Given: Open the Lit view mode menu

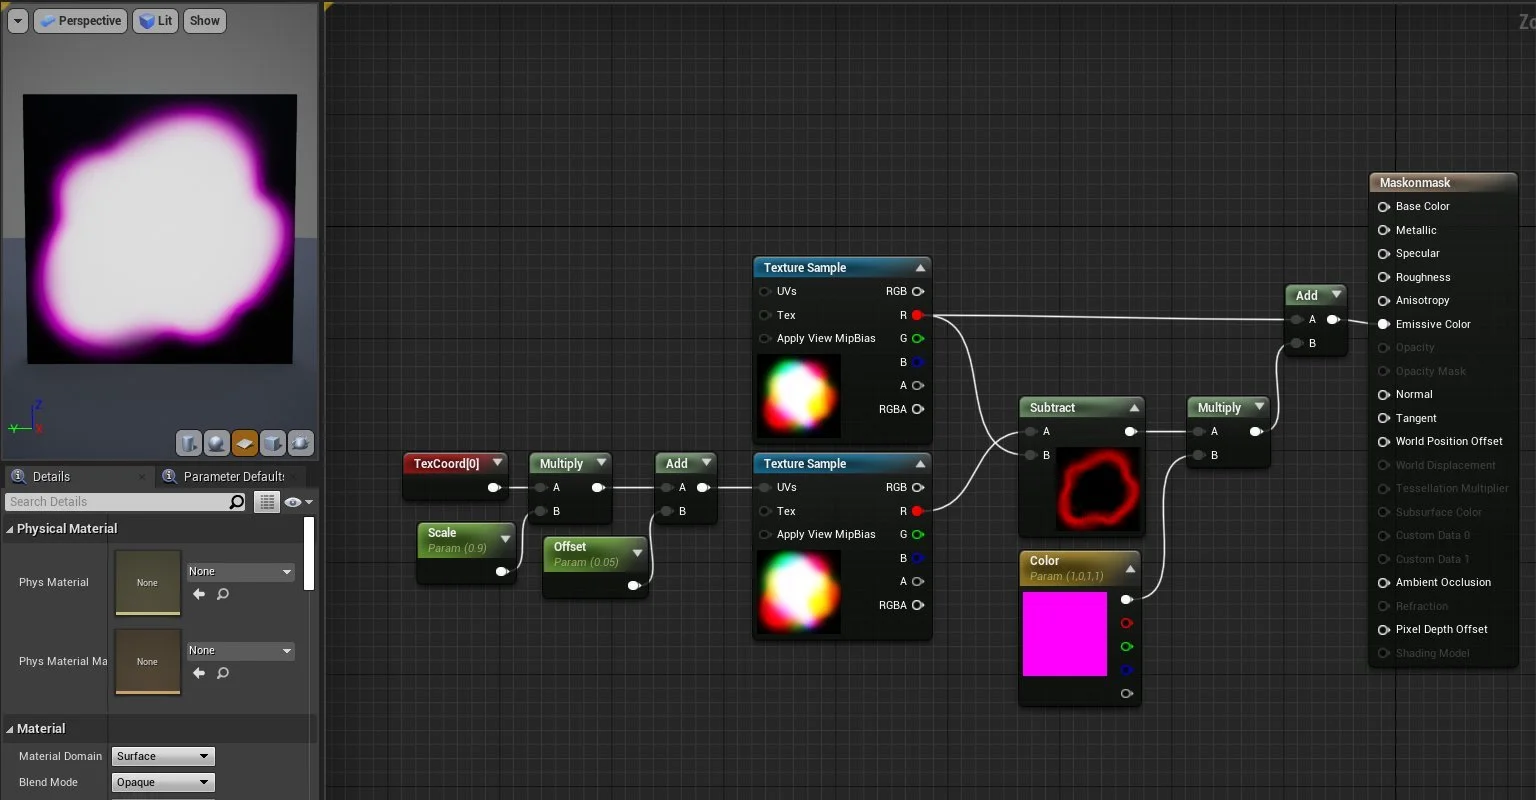Looking at the screenshot, I should [x=154, y=20].
